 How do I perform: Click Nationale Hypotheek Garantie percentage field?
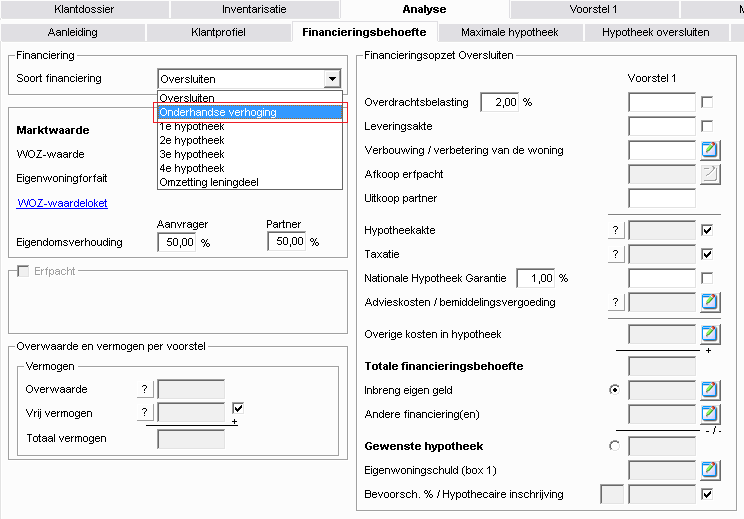536,278
